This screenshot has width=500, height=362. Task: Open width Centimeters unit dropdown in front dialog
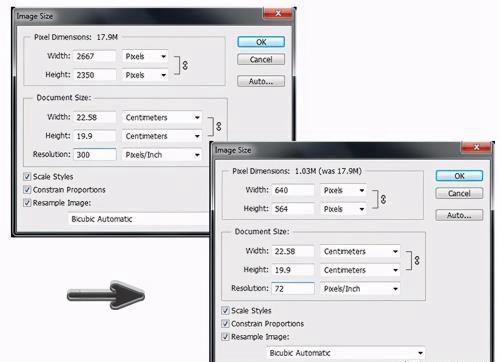pyautogui.click(x=360, y=251)
